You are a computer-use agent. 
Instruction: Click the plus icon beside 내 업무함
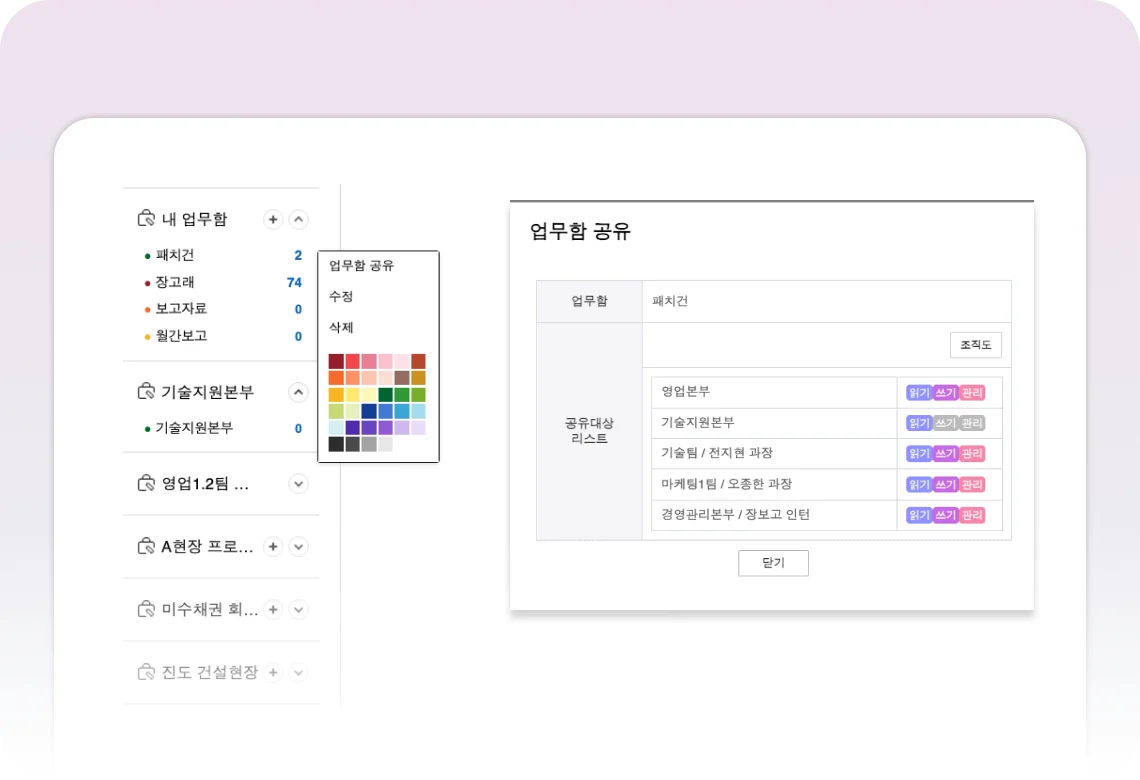click(272, 219)
